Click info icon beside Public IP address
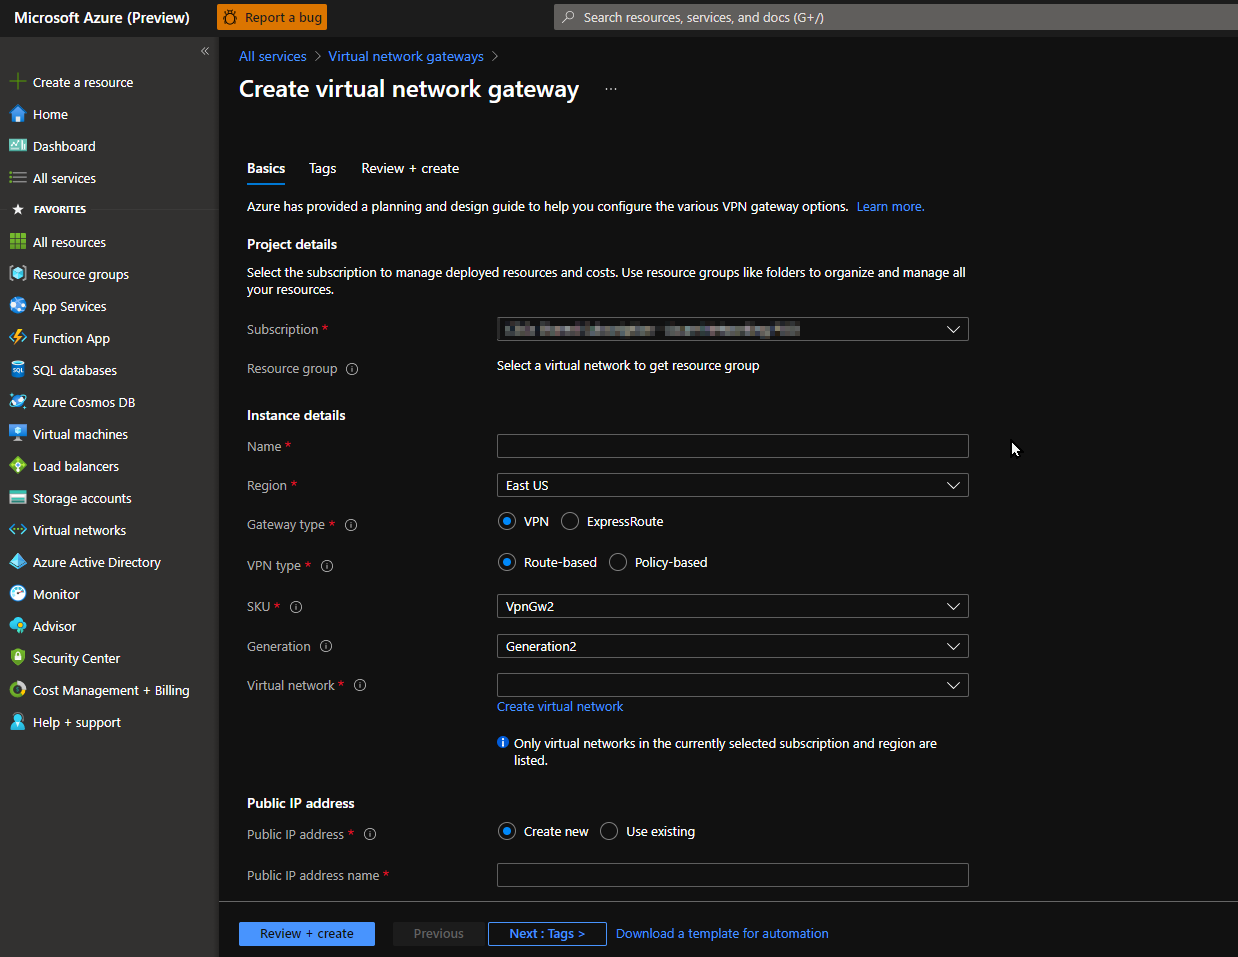Screen dimensions: 1238x957 [x=370, y=834]
